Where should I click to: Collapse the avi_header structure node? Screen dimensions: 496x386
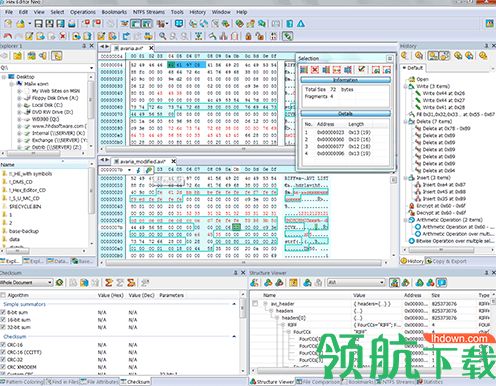(x=266, y=304)
